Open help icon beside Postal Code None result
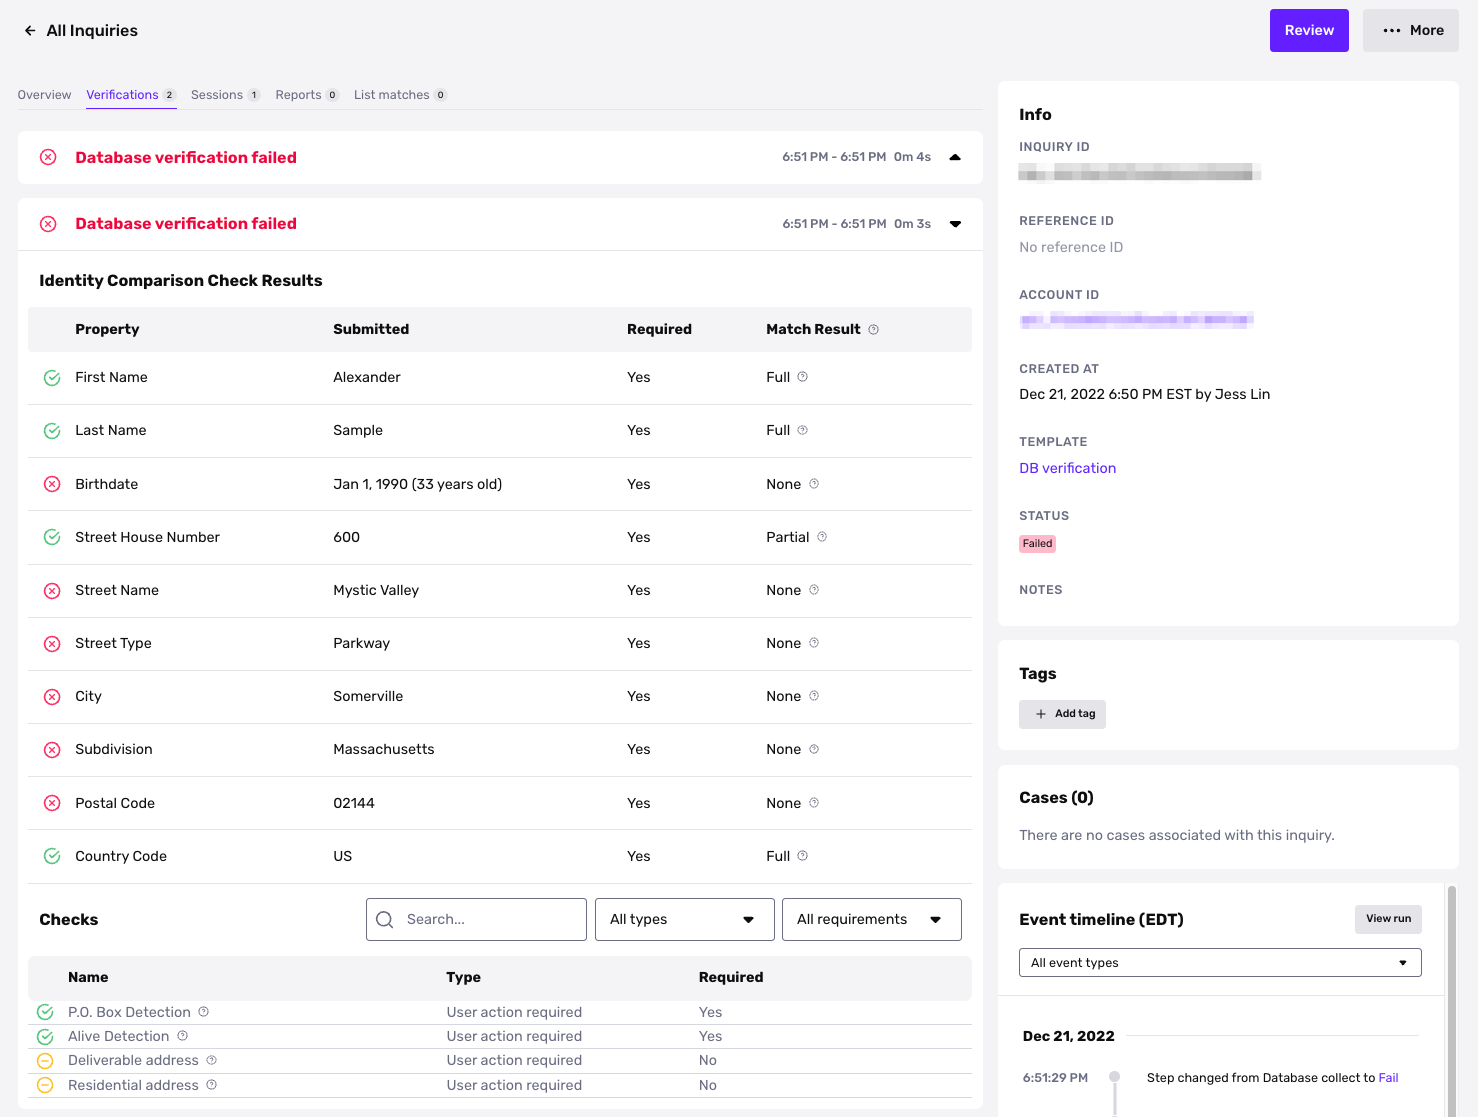The height and width of the screenshot is (1117, 1478). [x=814, y=803]
